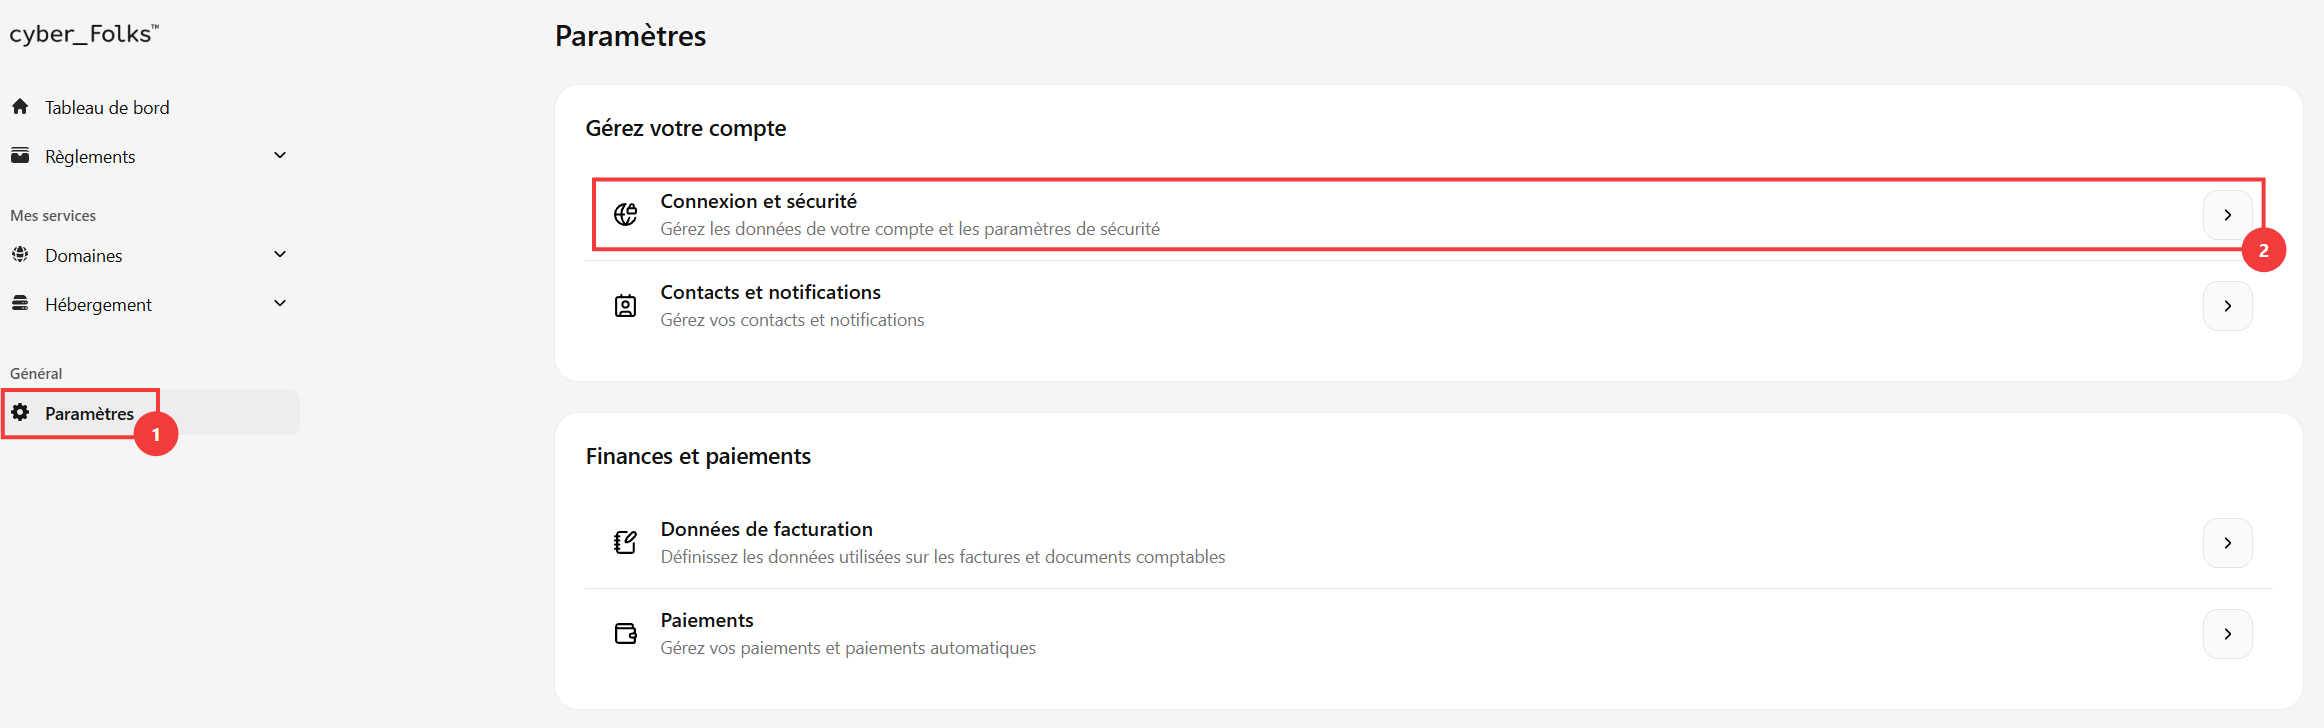This screenshot has width=2324, height=728.
Task: Click the cyber_Folks logo
Action: (x=84, y=34)
